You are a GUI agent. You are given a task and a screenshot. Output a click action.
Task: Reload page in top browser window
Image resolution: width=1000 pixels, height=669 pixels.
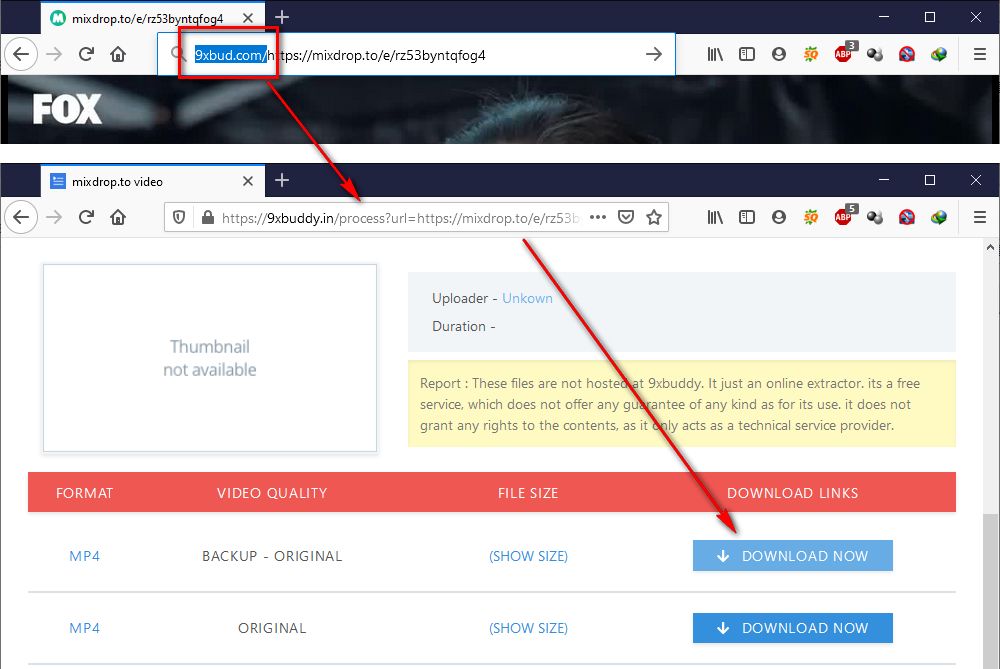[86, 54]
